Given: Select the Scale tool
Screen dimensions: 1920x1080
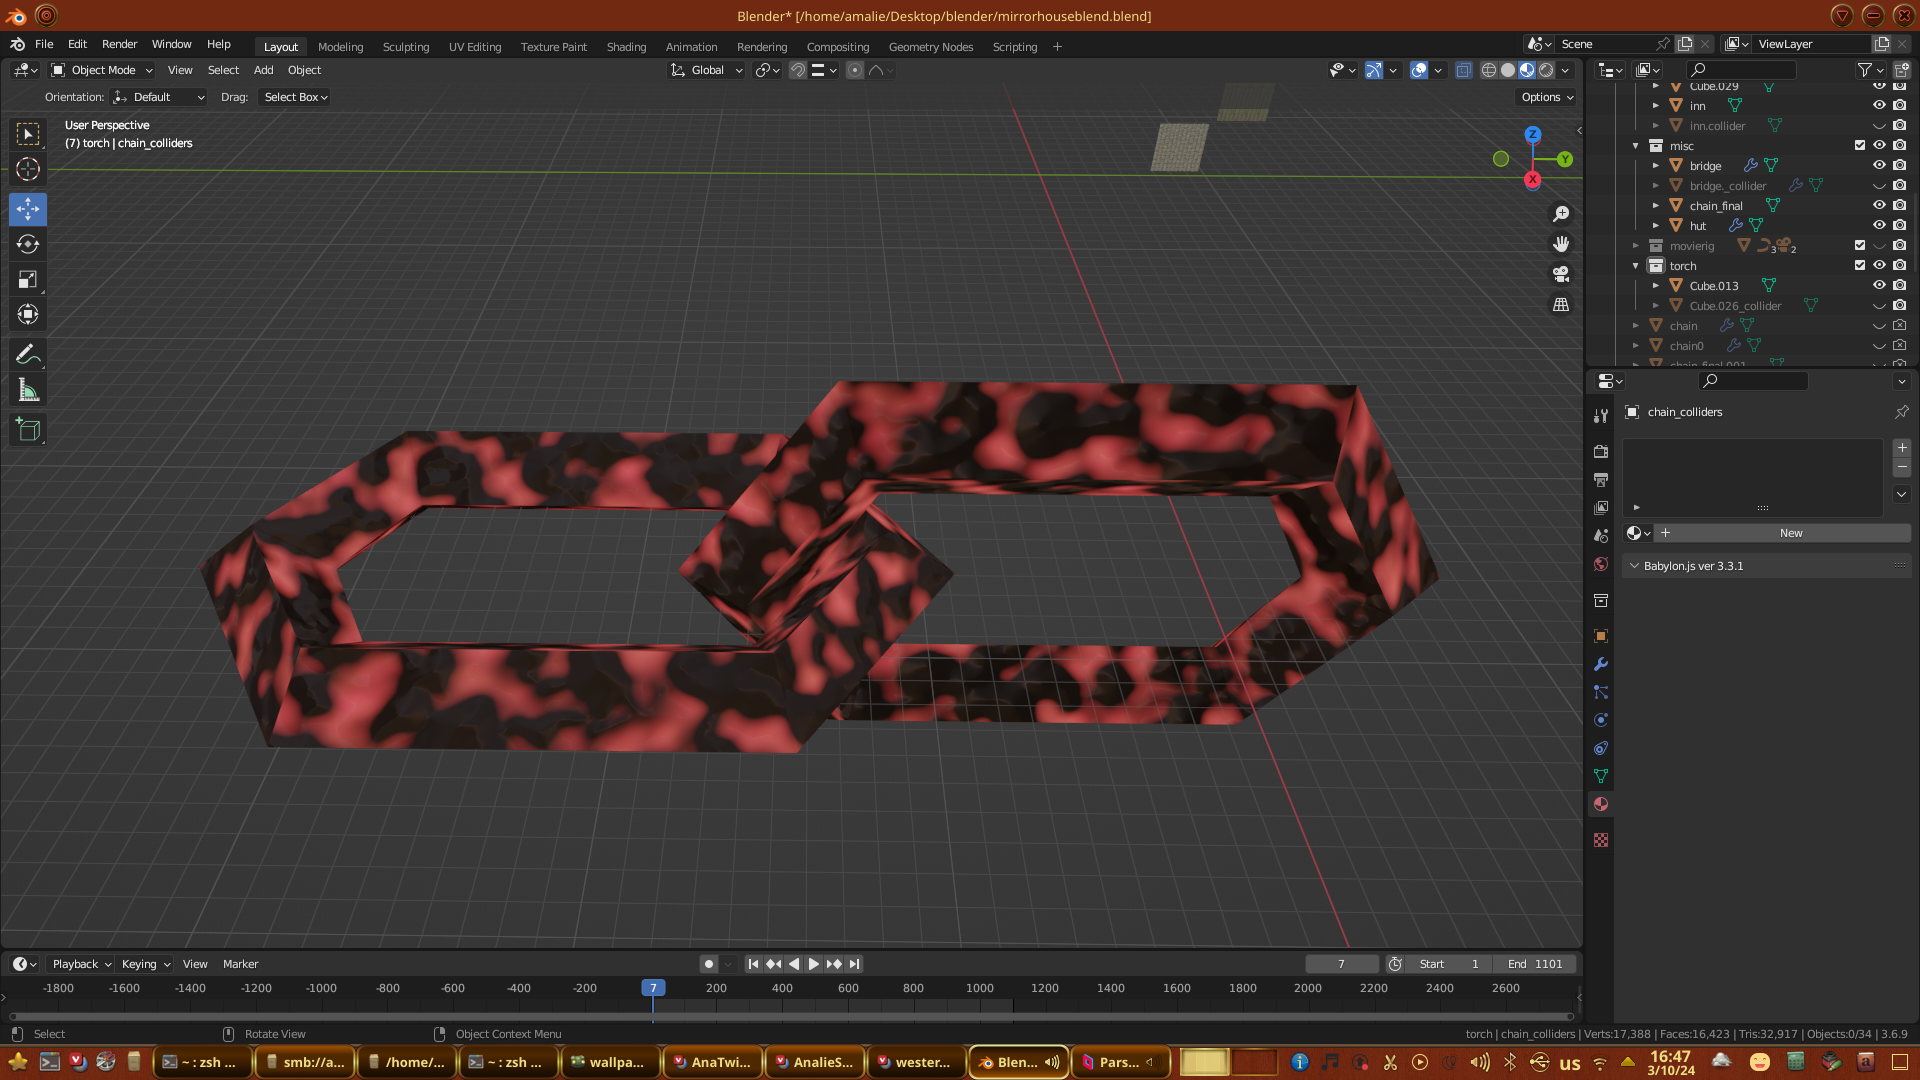Looking at the screenshot, I should [x=28, y=280].
